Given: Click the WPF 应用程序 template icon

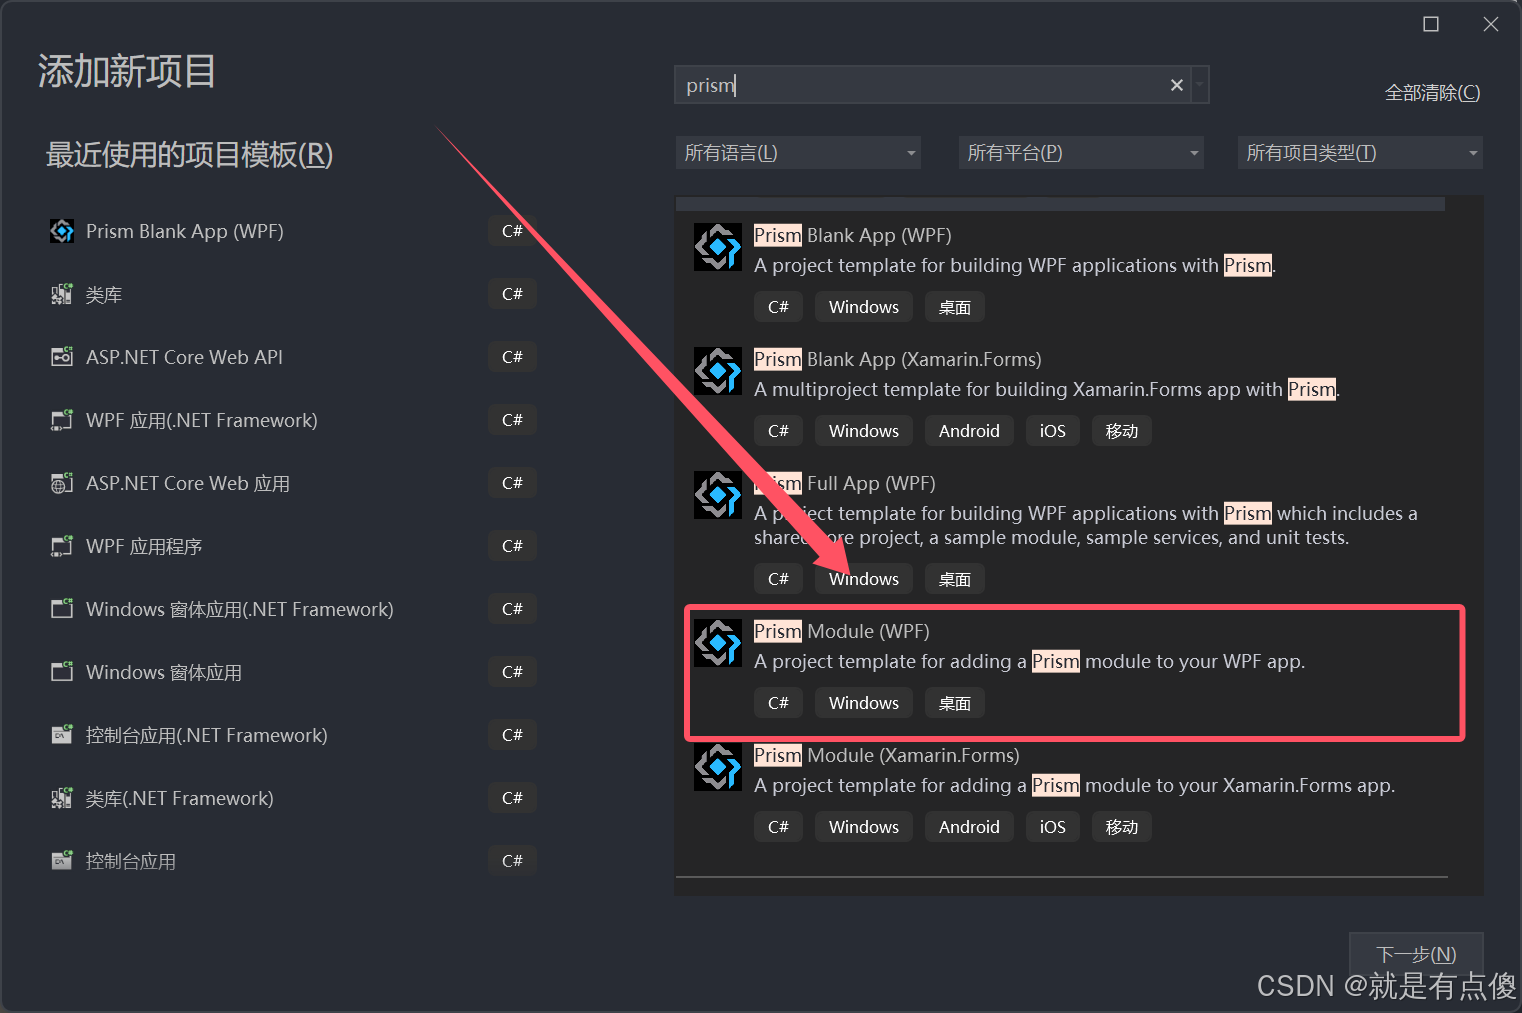Looking at the screenshot, I should (x=61, y=546).
